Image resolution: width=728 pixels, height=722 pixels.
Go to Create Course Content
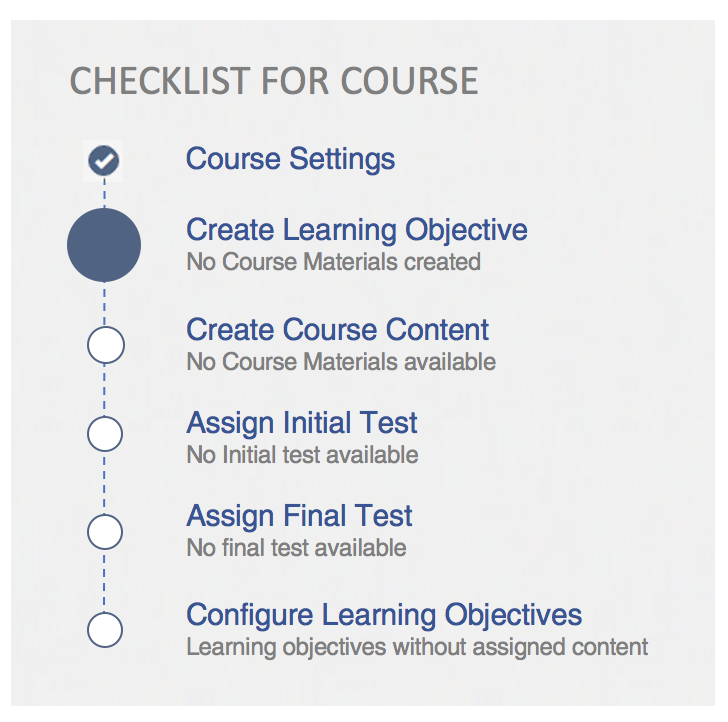(337, 330)
